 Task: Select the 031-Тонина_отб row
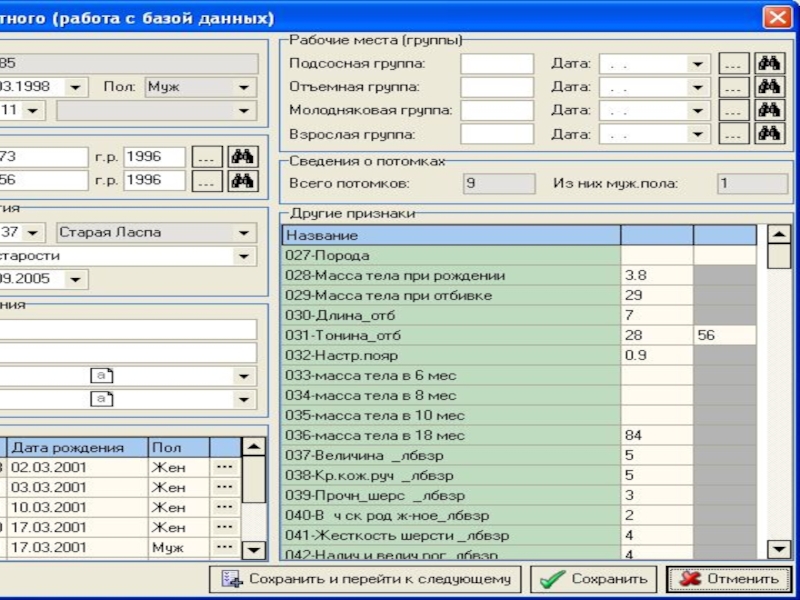point(450,336)
